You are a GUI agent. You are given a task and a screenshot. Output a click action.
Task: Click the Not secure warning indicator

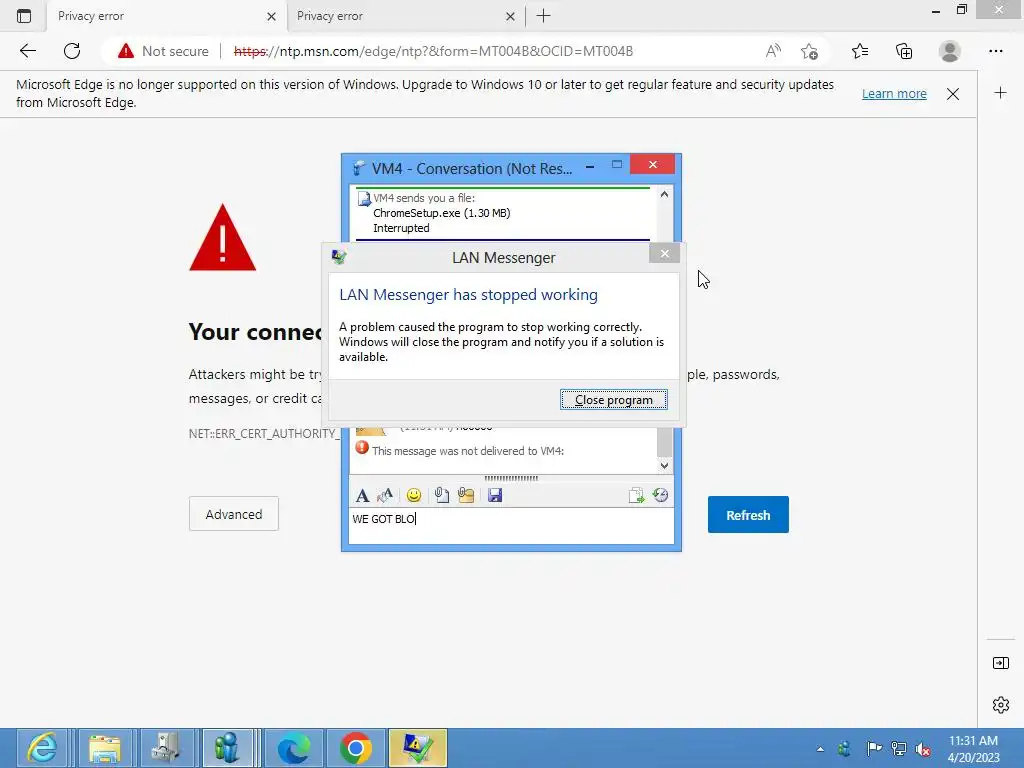point(163,51)
